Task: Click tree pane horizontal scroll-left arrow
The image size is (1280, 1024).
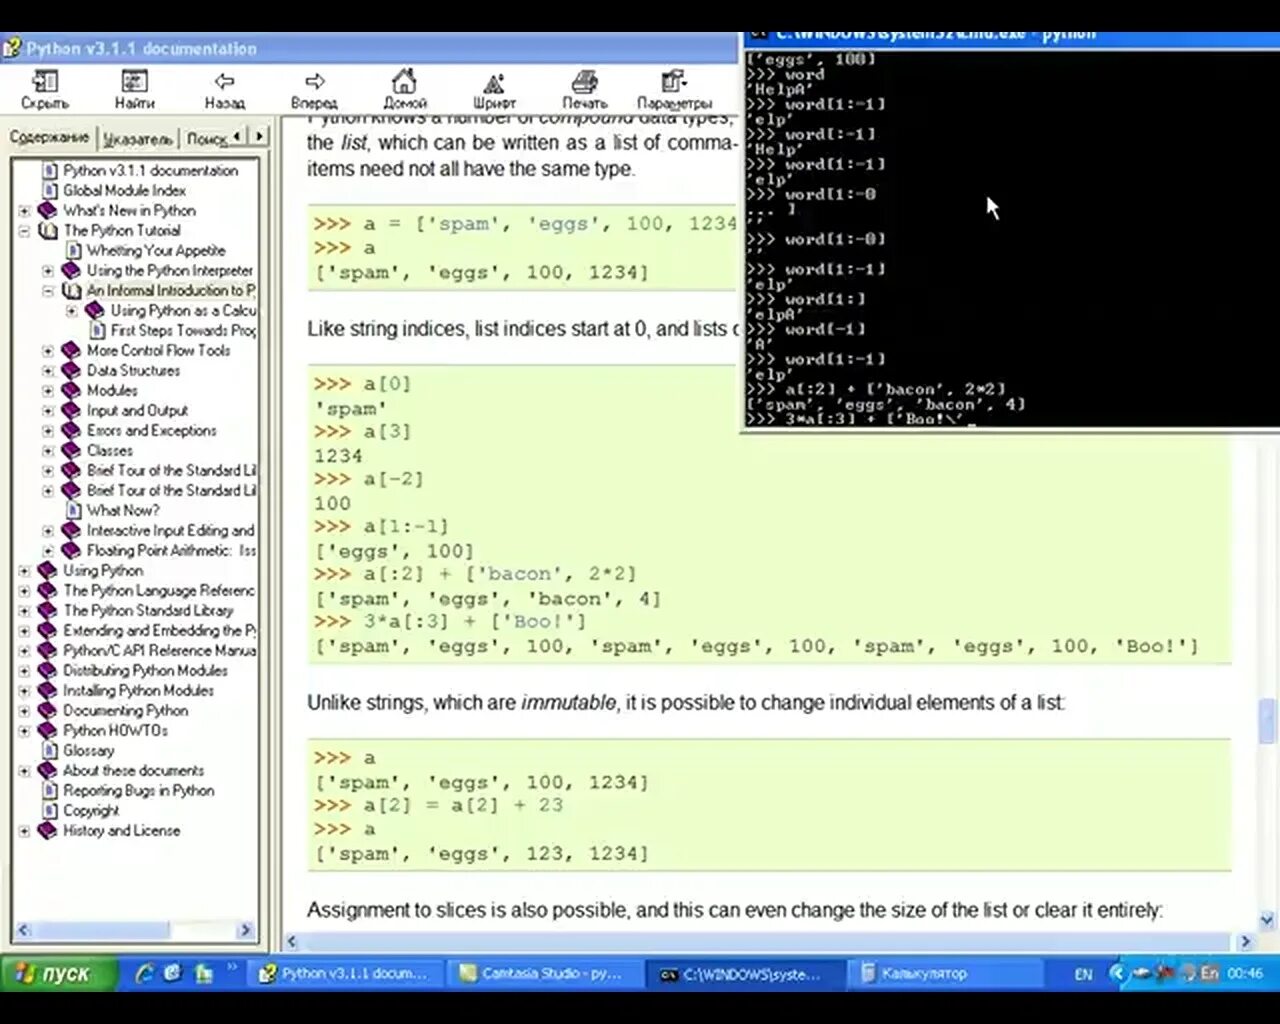Action: (x=24, y=930)
